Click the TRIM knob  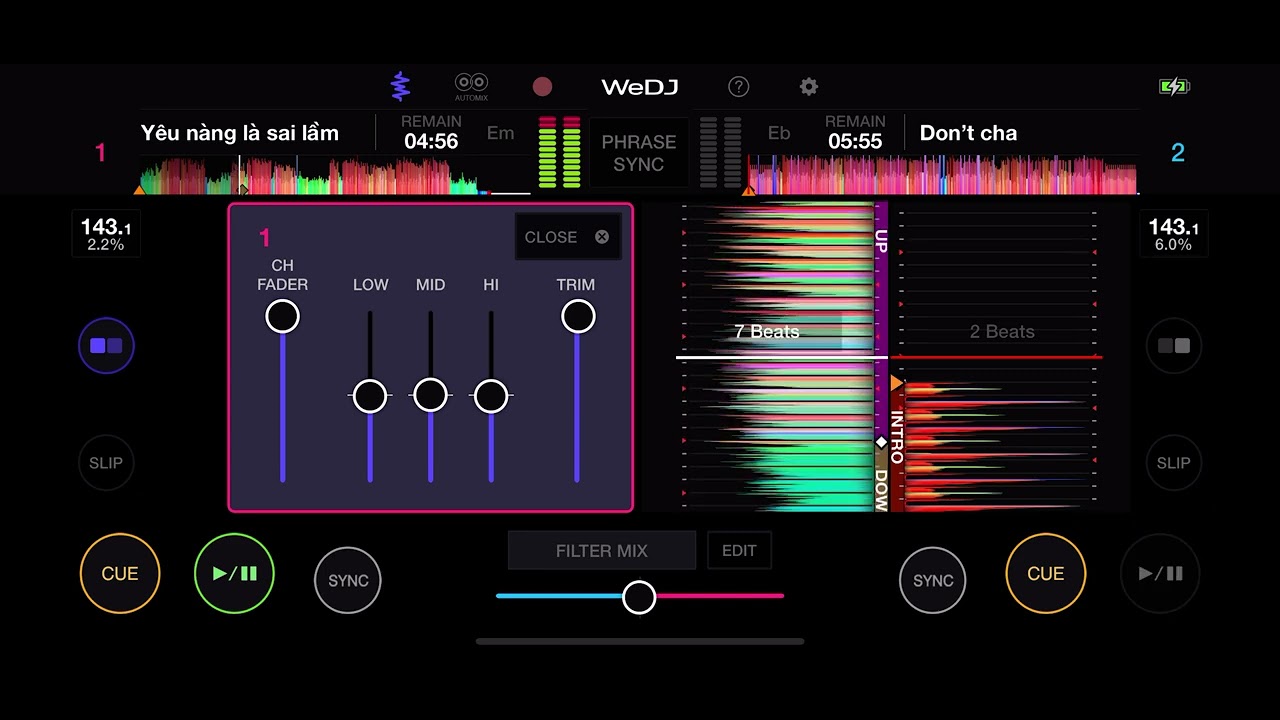tap(578, 316)
